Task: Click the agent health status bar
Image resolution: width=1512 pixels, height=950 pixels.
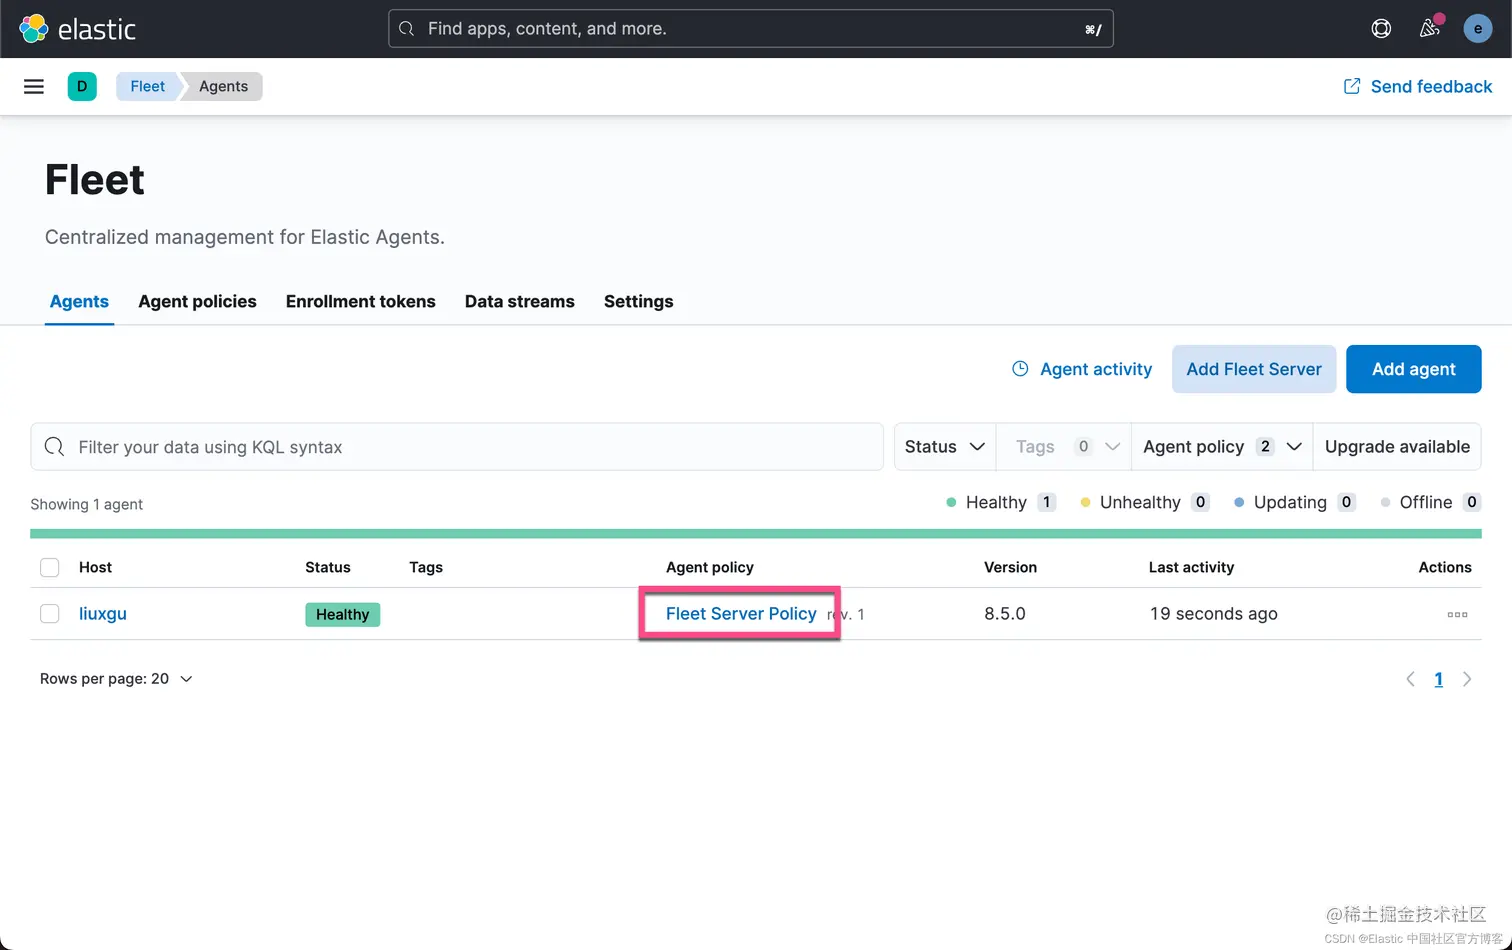Action: 755,534
